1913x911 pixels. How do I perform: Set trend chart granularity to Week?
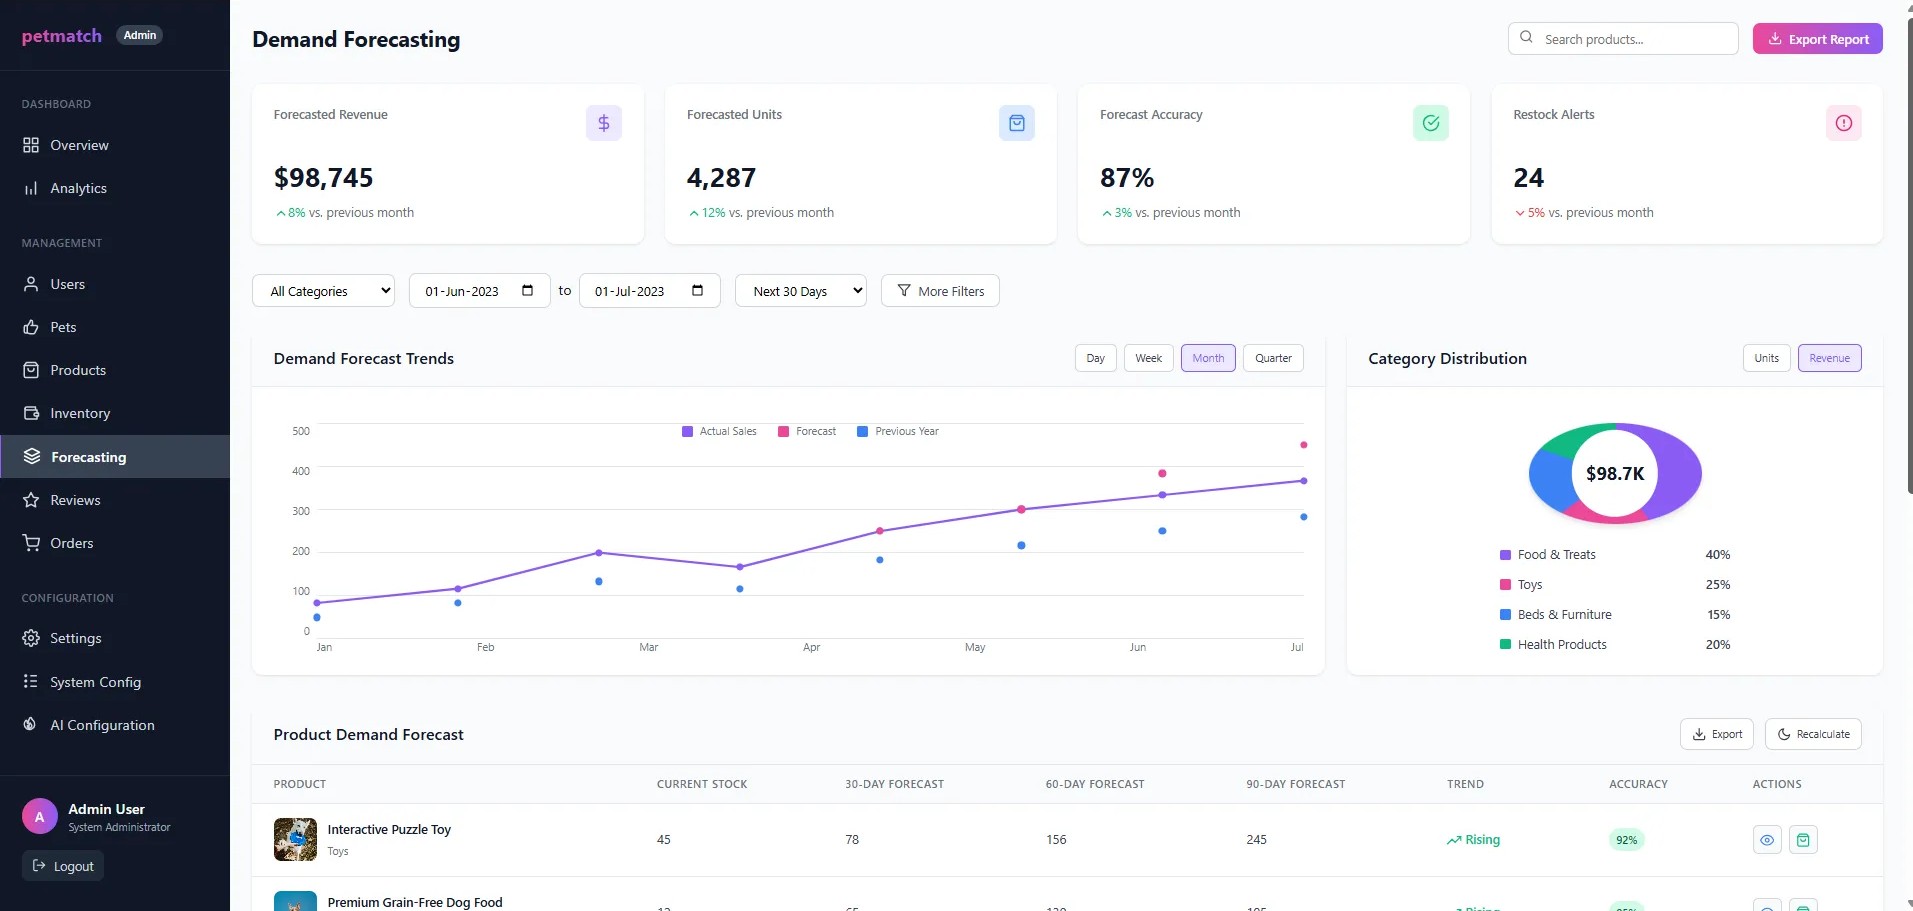[x=1148, y=358]
